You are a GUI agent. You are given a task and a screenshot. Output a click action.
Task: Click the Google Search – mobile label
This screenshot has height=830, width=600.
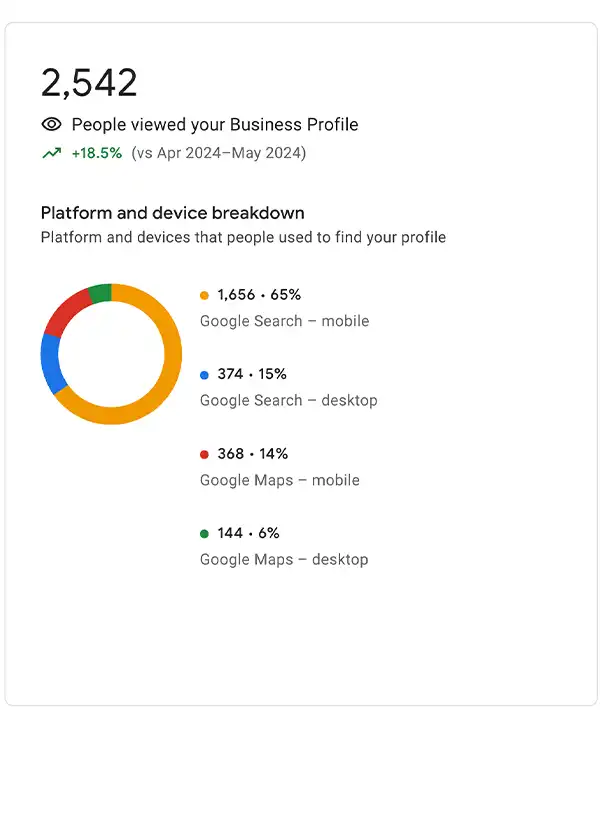click(284, 321)
